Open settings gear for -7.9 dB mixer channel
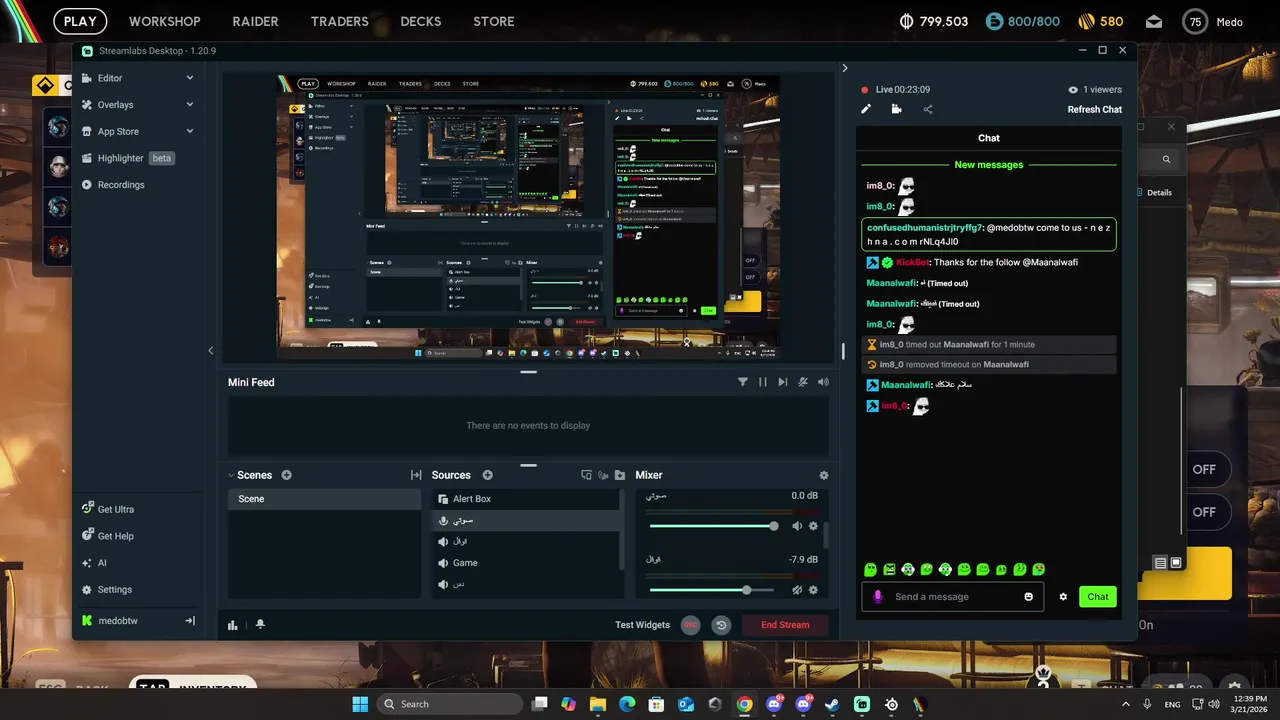 pyautogui.click(x=813, y=590)
